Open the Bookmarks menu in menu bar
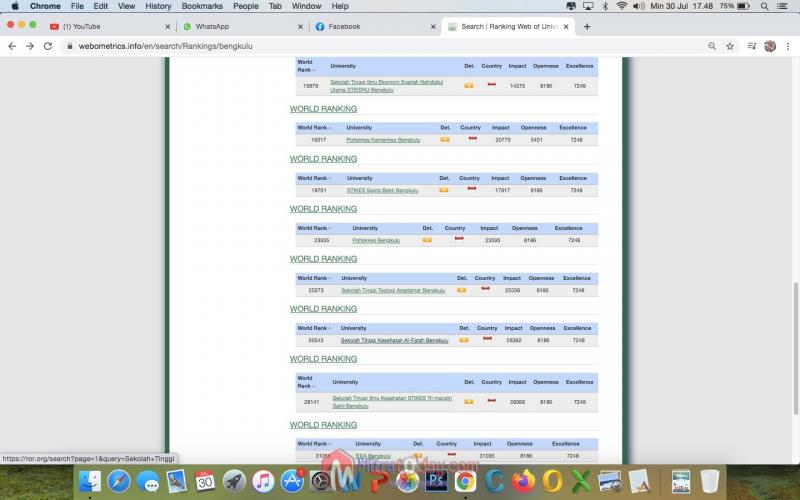The height and width of the screenshot is (500, 800). point(202,6)
